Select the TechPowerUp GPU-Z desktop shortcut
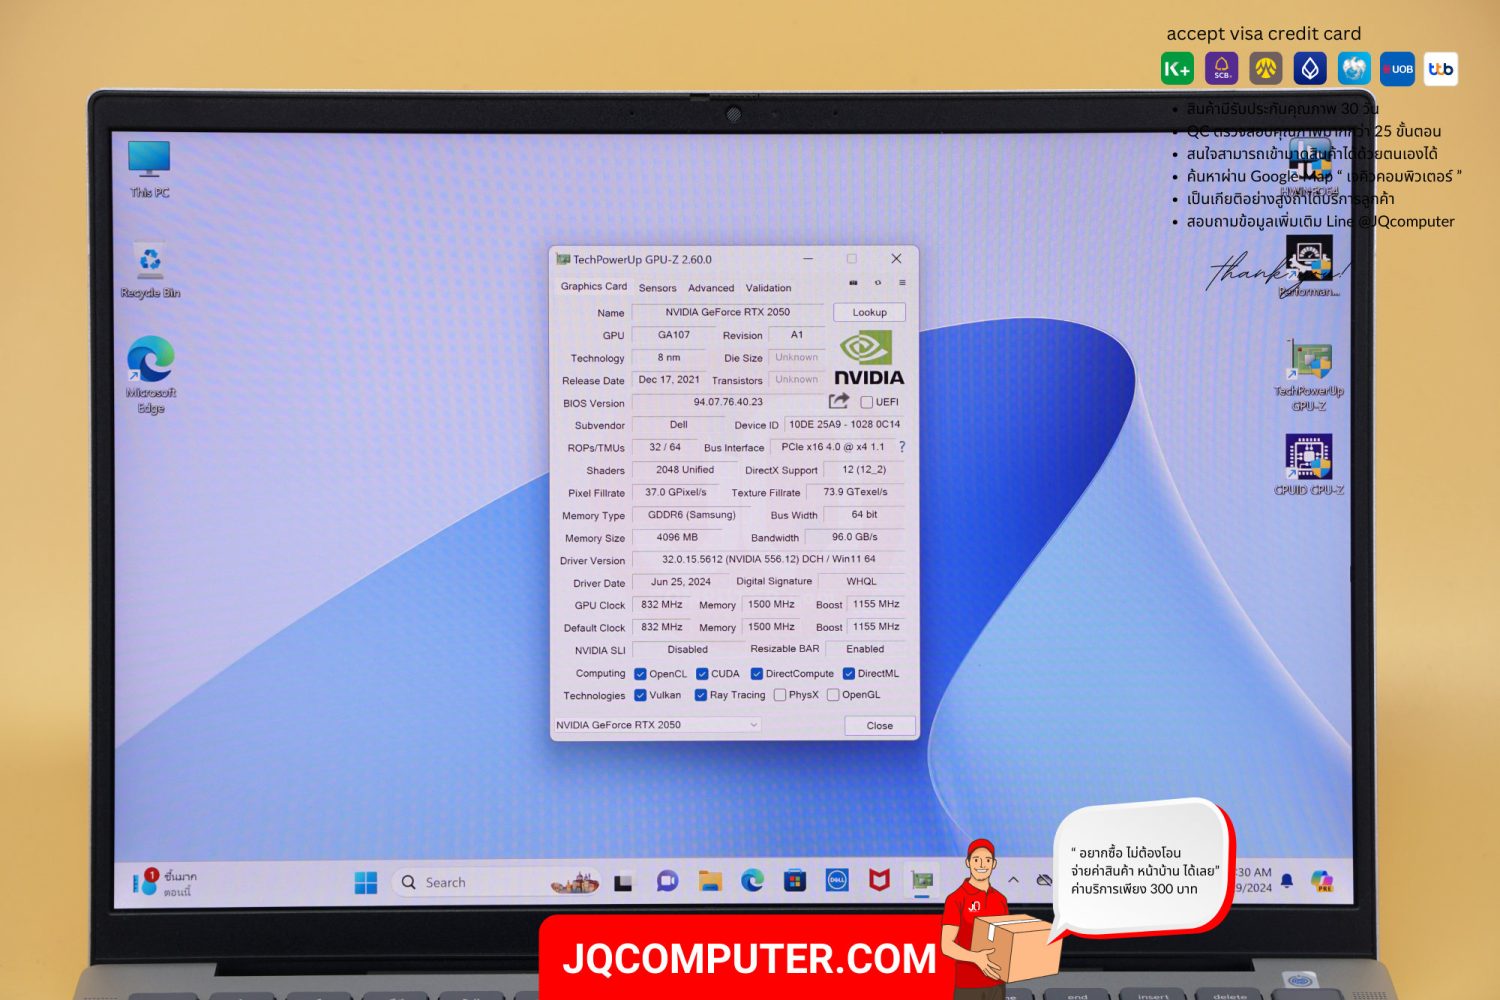Viewport: 1500px width, 1000px height. (x=1308, y=375)
